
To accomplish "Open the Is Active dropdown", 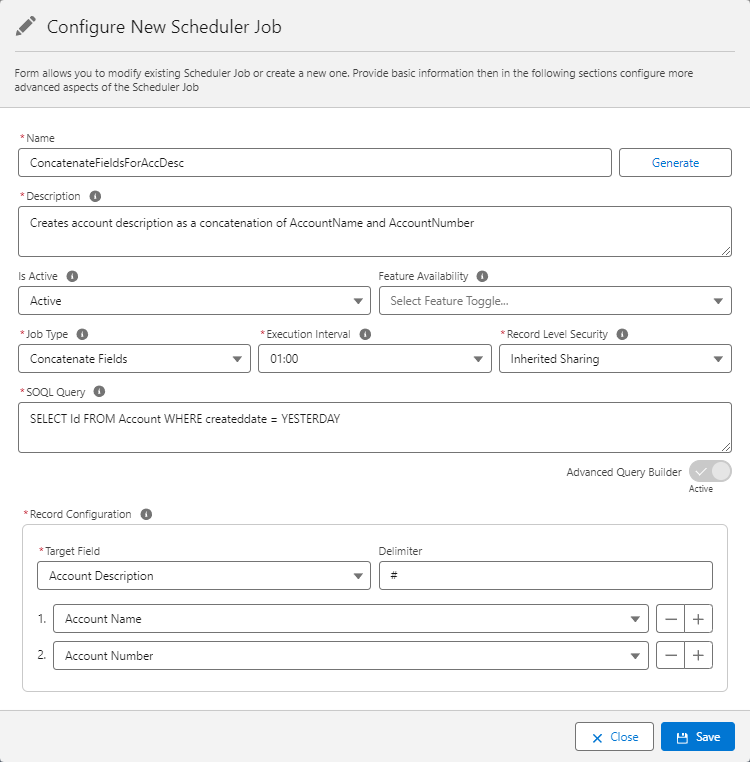I will [x=194, y=301].
